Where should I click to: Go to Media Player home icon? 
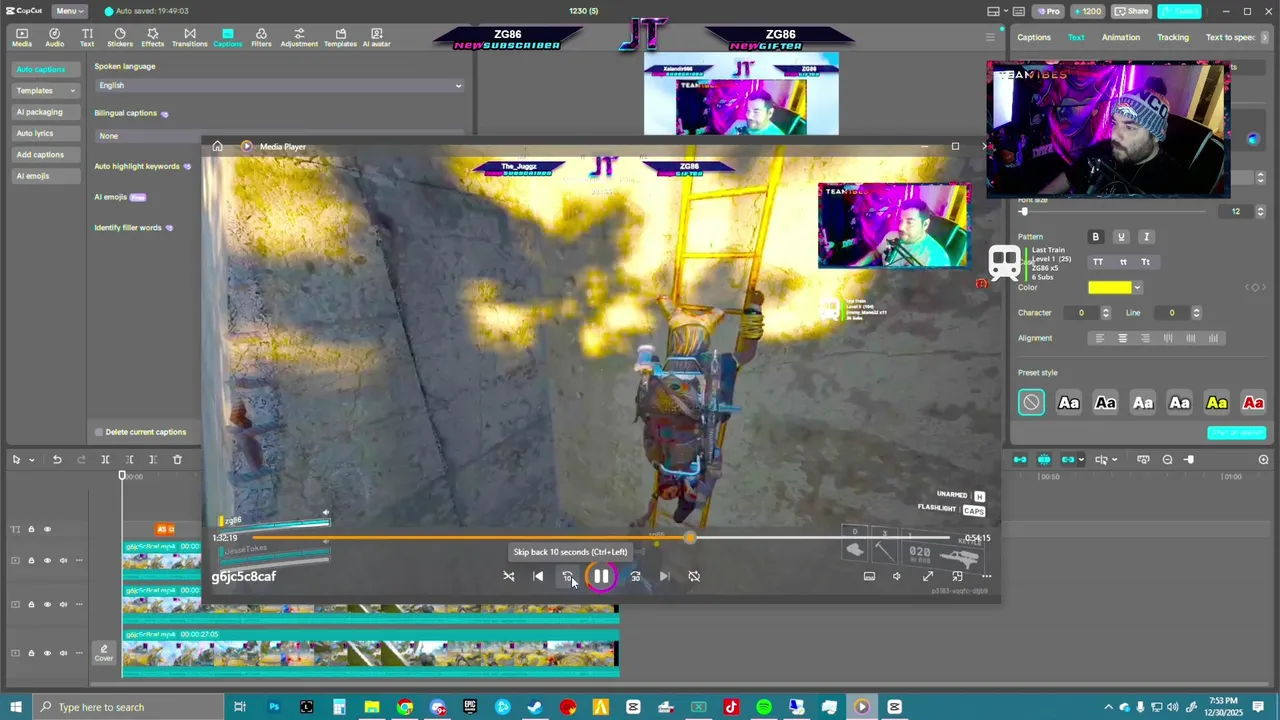(217, 146)
